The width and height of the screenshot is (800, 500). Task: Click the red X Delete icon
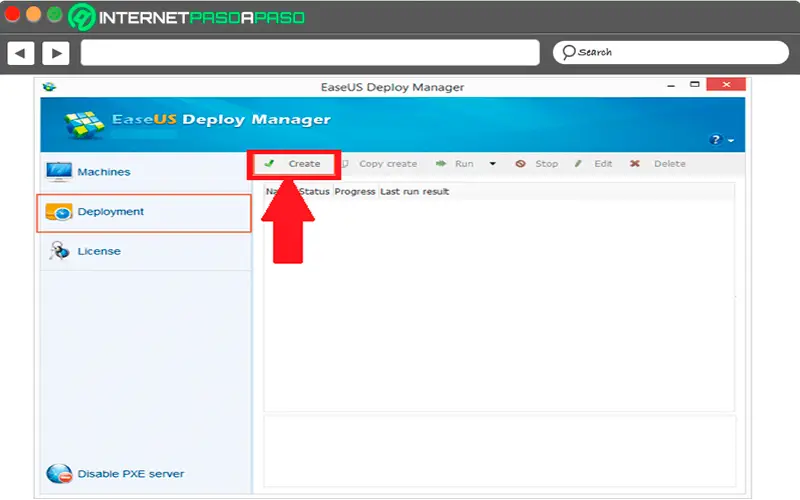(x=635, y=164)
